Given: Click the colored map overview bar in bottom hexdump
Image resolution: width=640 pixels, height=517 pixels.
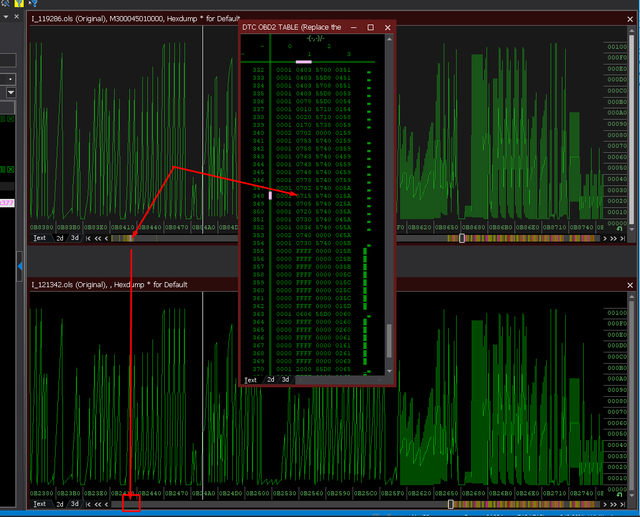Looking at the screenshot, I should pyautogui.click(x=355, y=504).
